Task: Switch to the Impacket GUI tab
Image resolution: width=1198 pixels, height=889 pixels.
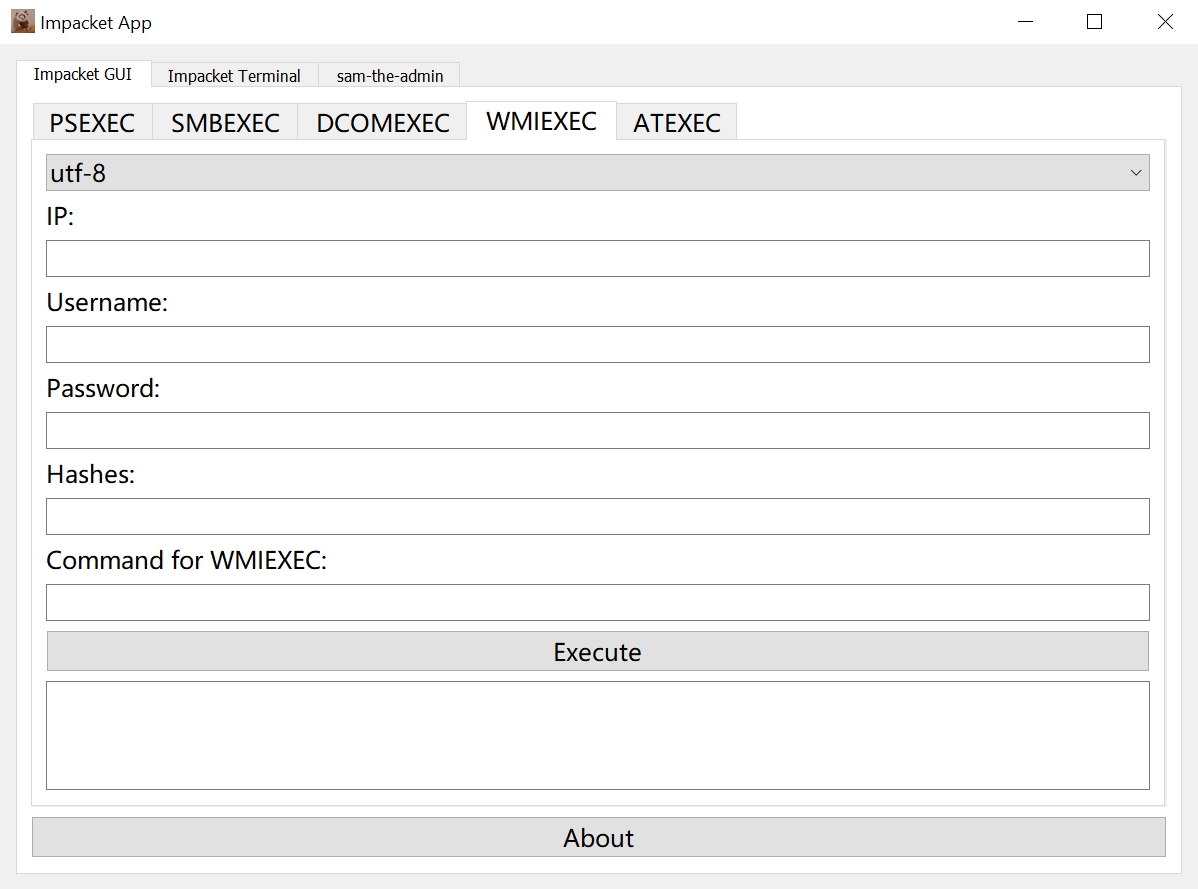Action: (83, 74)
